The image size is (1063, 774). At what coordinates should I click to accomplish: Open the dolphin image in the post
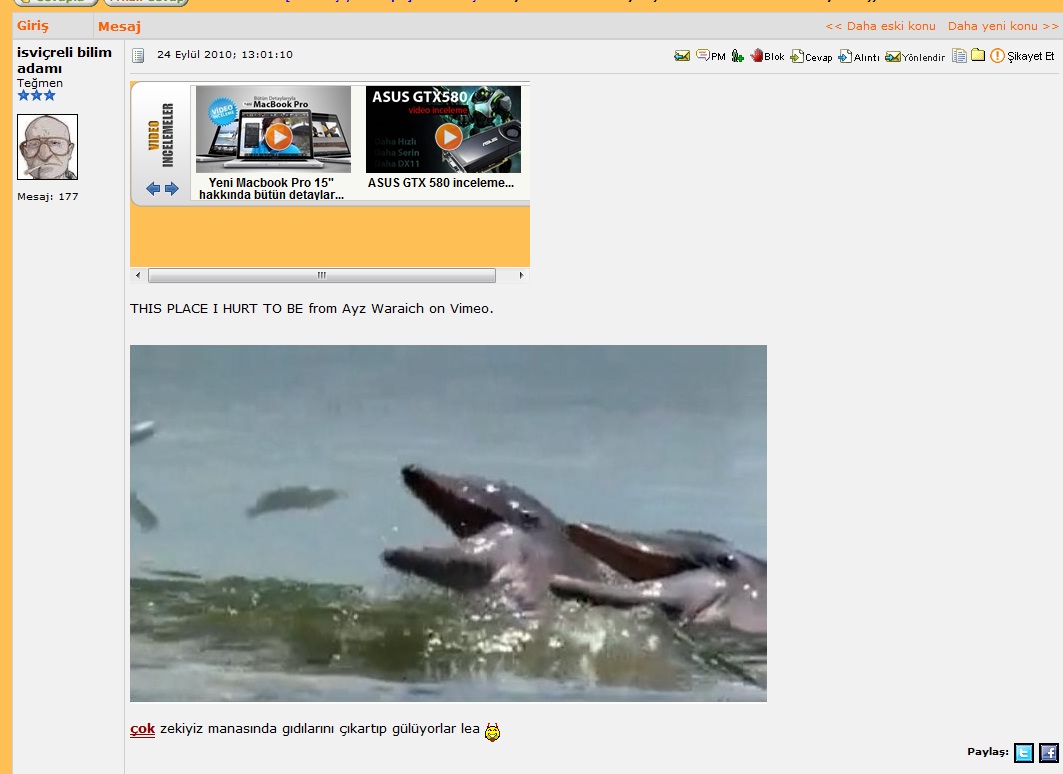pos(448,523)
